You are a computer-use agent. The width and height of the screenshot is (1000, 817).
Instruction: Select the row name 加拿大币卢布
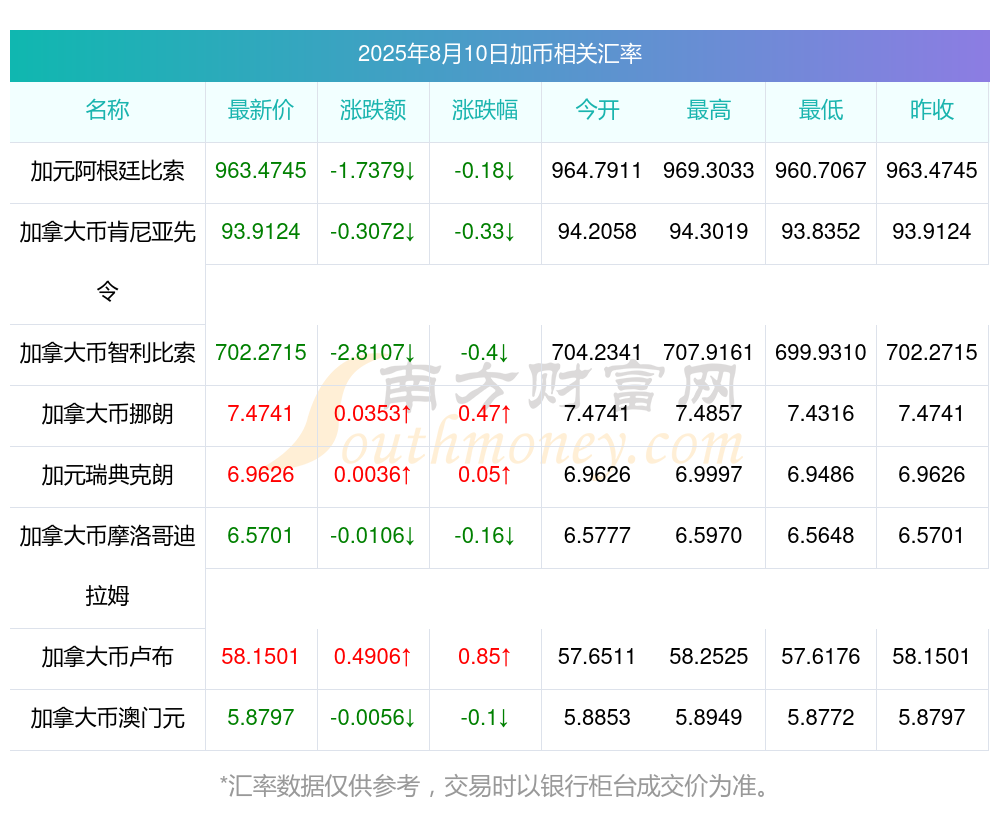(107, 657)
